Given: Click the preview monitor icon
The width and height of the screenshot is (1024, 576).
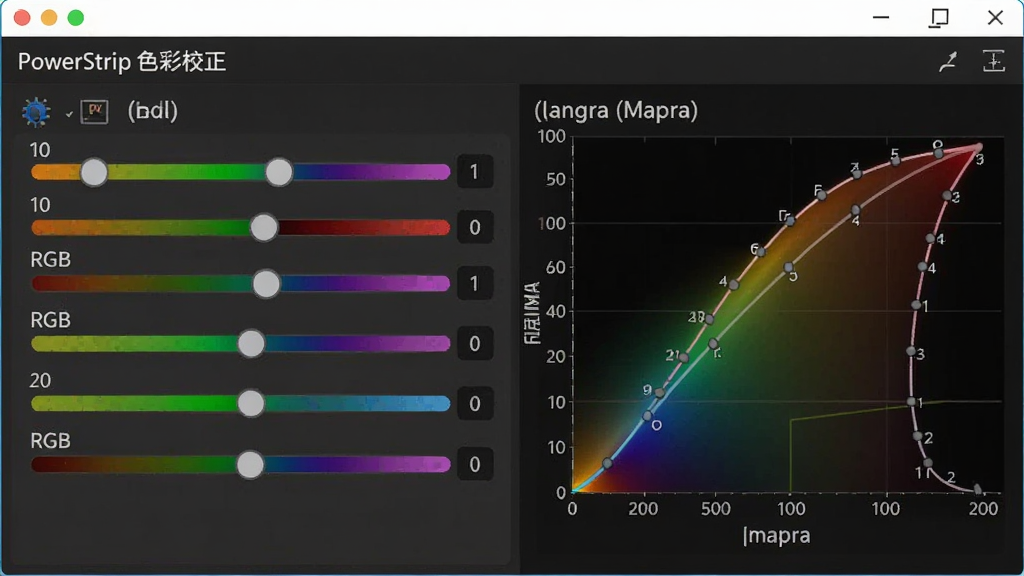Looking at the screenshot, I should [x=94, y=112].
